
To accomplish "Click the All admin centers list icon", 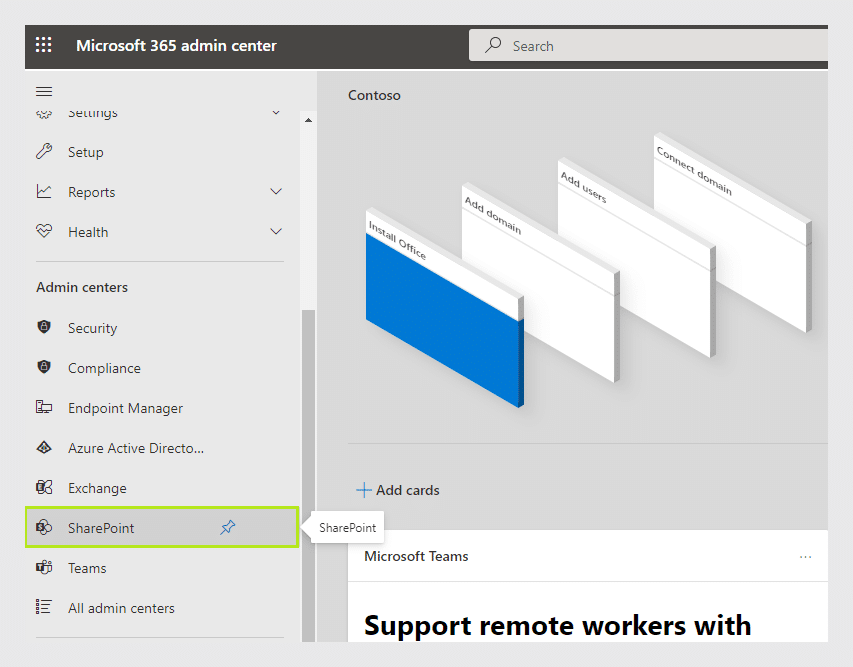I will pos(44,607).
